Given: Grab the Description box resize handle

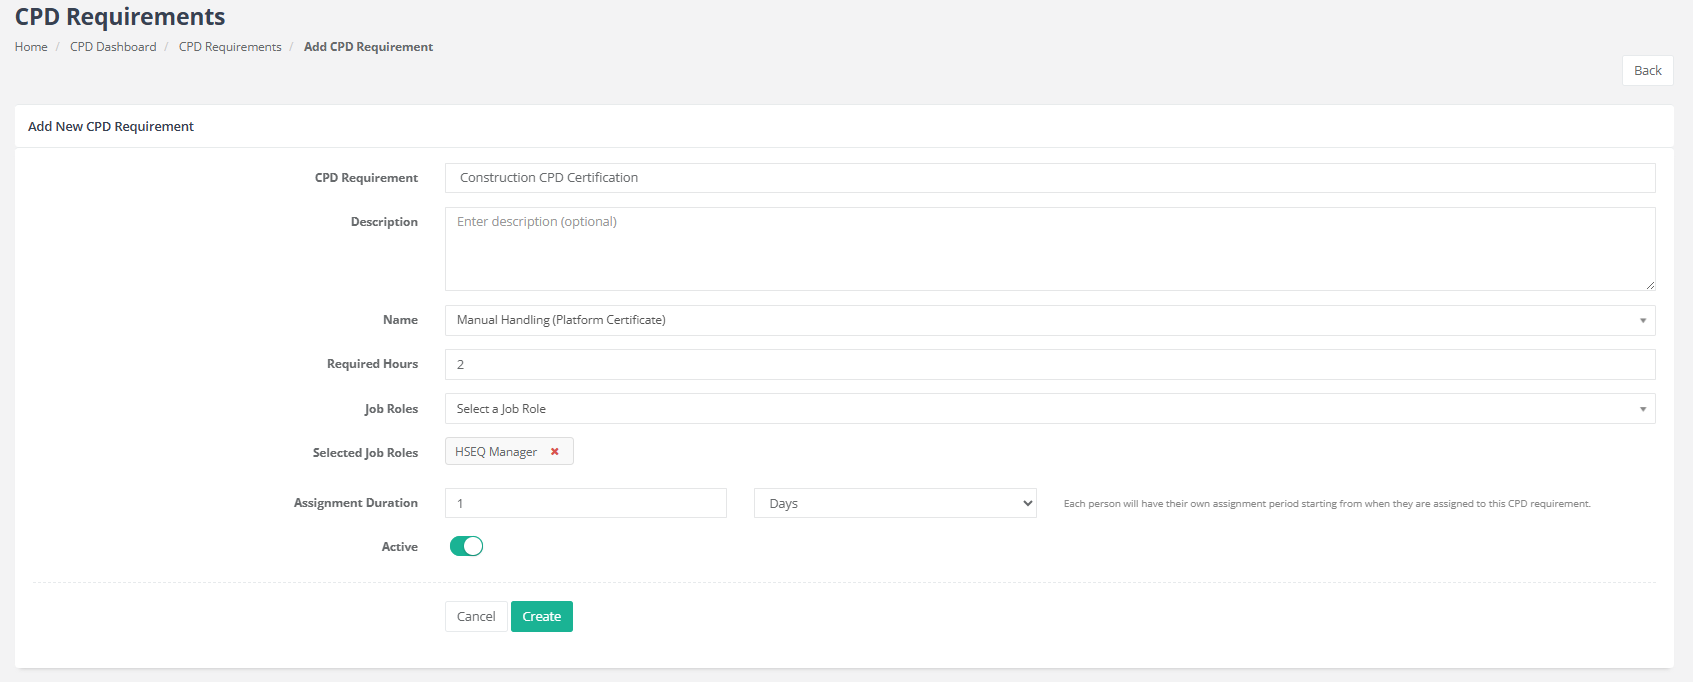Looking at the screenshot, I should tap(1649, 285).
